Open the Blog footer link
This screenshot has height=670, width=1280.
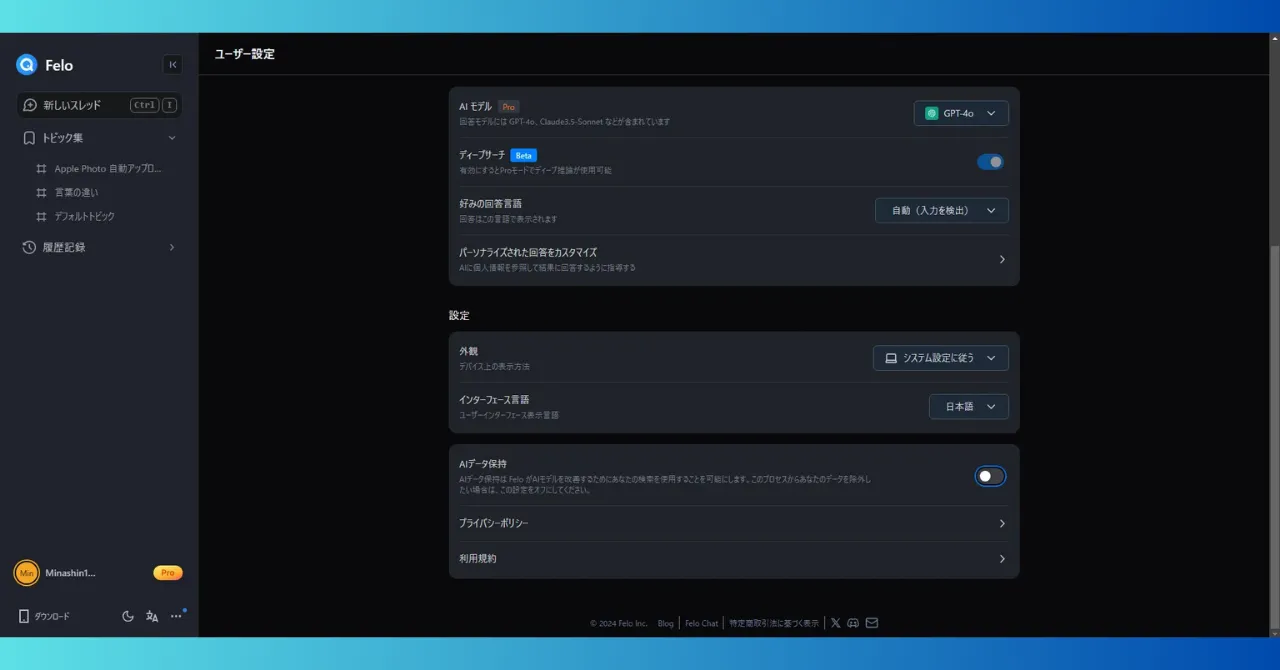coord(665,623)
